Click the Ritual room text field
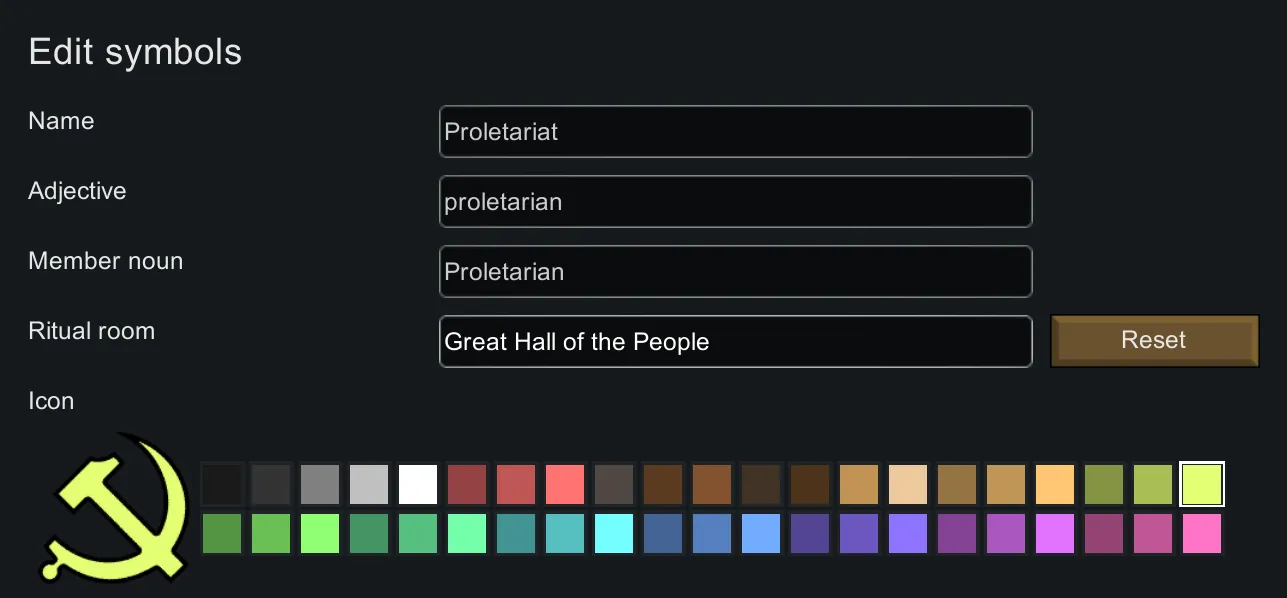Screen dimensions: 1287x598 (x=735, y=342)
